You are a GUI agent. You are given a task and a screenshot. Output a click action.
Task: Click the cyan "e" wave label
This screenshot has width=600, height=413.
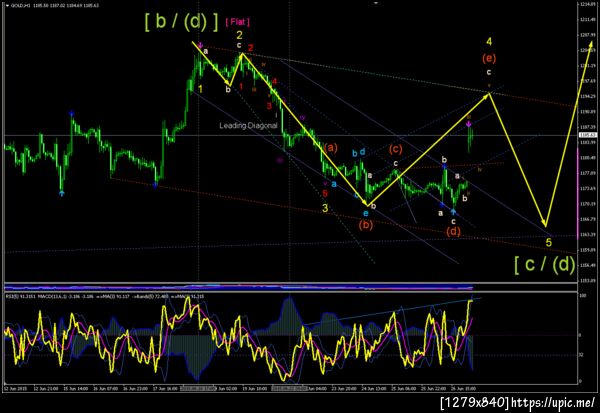click(x=366, y=214)
